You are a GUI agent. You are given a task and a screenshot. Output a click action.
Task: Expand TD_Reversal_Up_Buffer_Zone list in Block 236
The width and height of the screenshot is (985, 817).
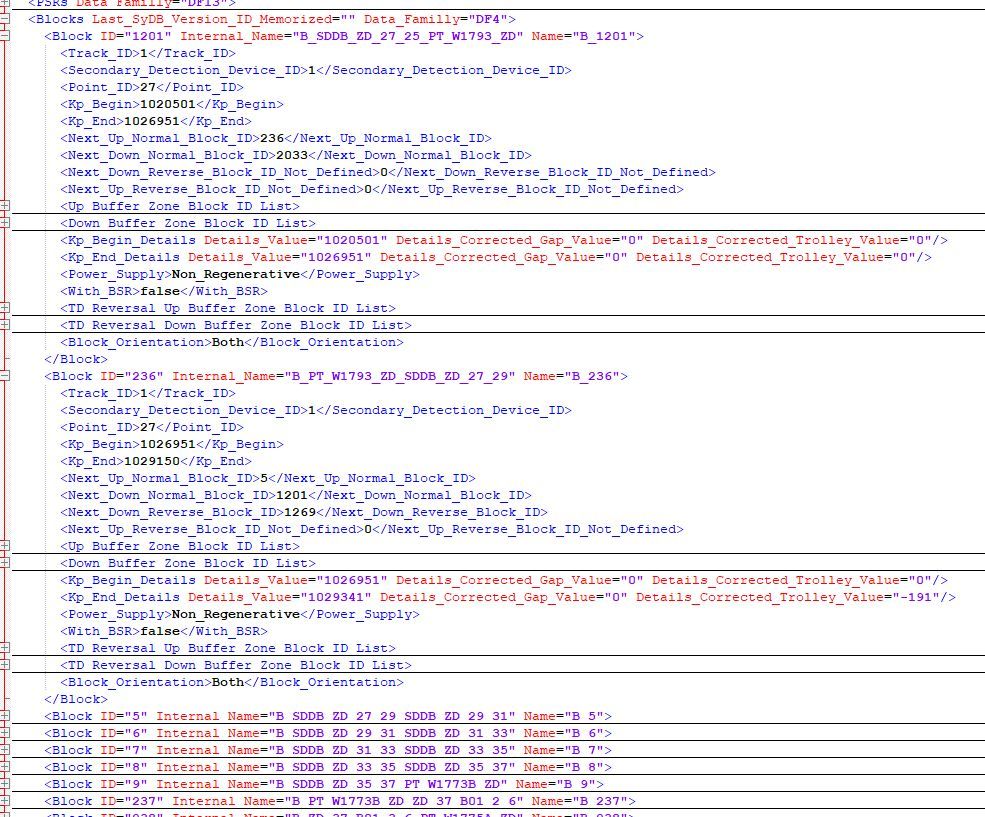(x=5, y=648)
